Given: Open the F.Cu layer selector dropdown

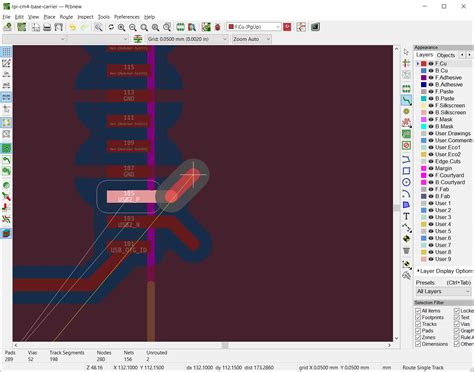Looking at the screenshot, I should pyautogui.click(x=254, y=27).
